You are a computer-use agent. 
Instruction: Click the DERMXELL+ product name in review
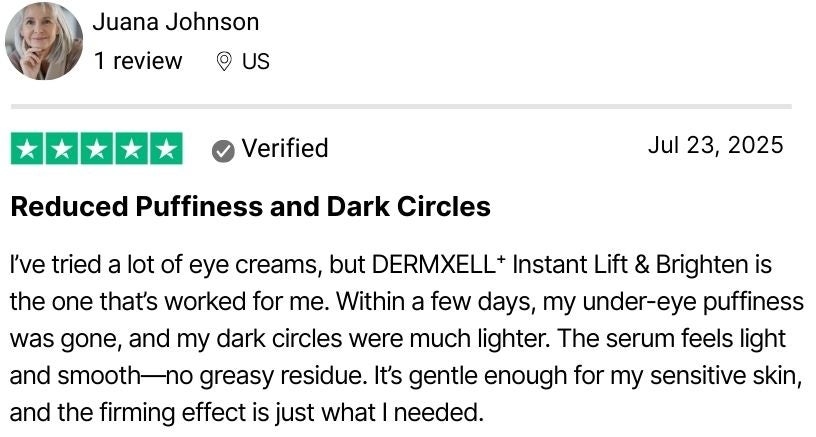[x=433, y=266]
